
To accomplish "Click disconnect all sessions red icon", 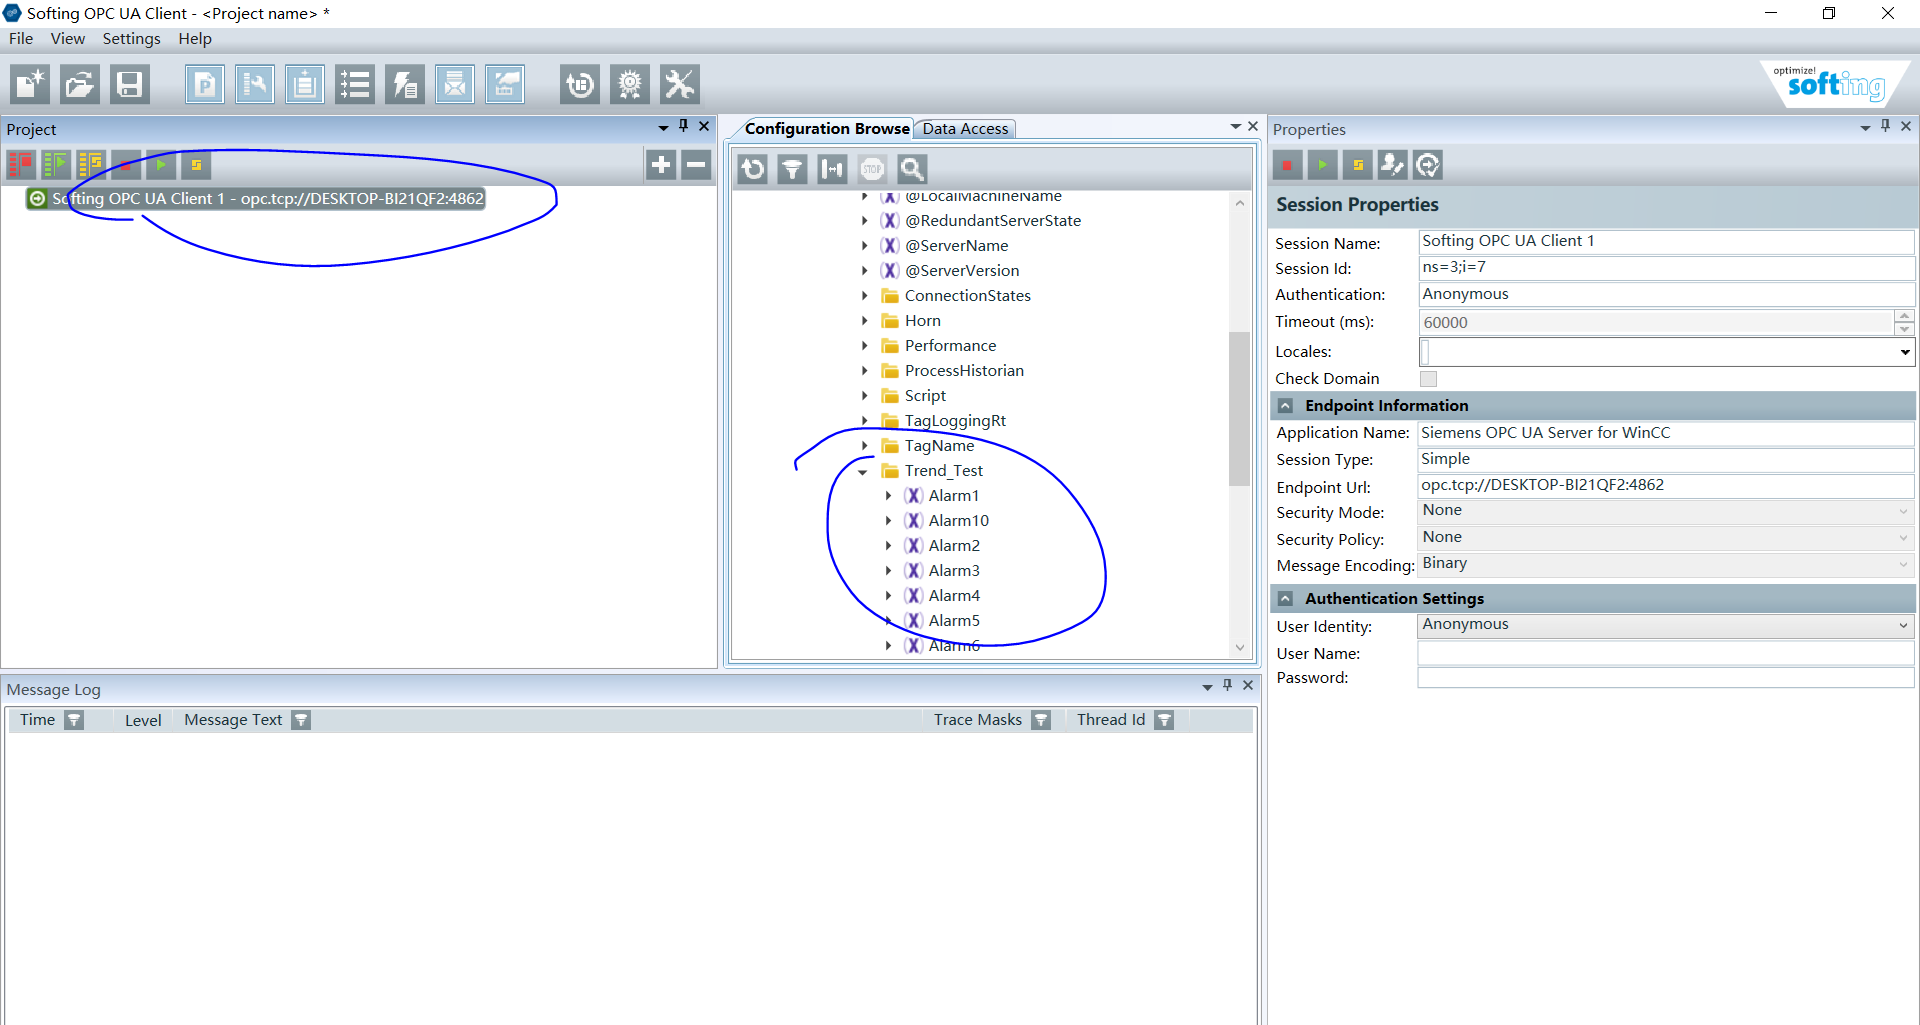I will (x=21, y=165).
